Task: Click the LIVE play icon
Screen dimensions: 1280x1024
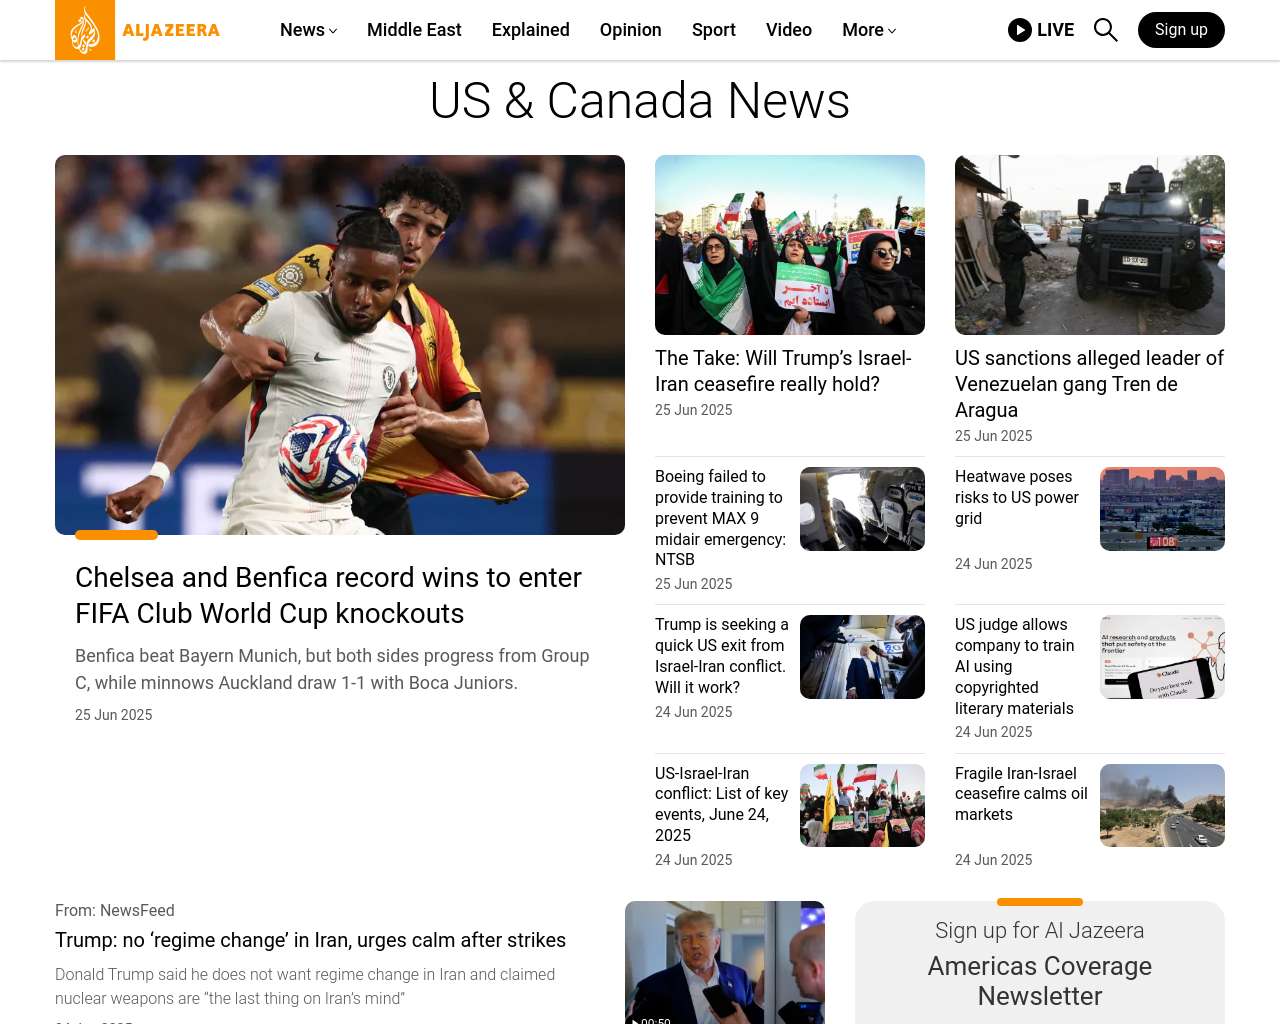Action: [x=1020, y=30]
